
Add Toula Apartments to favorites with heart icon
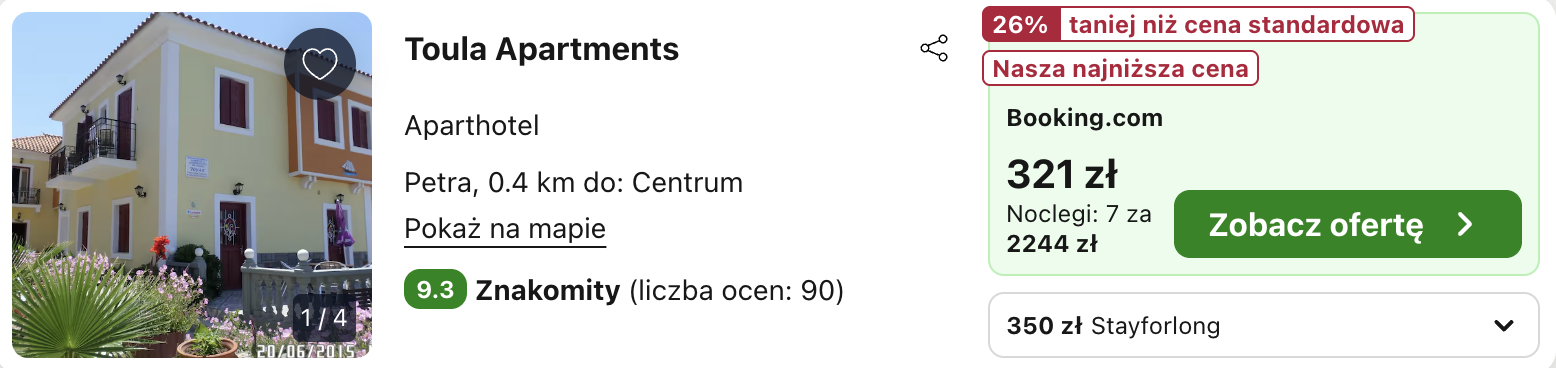(320, 65)
